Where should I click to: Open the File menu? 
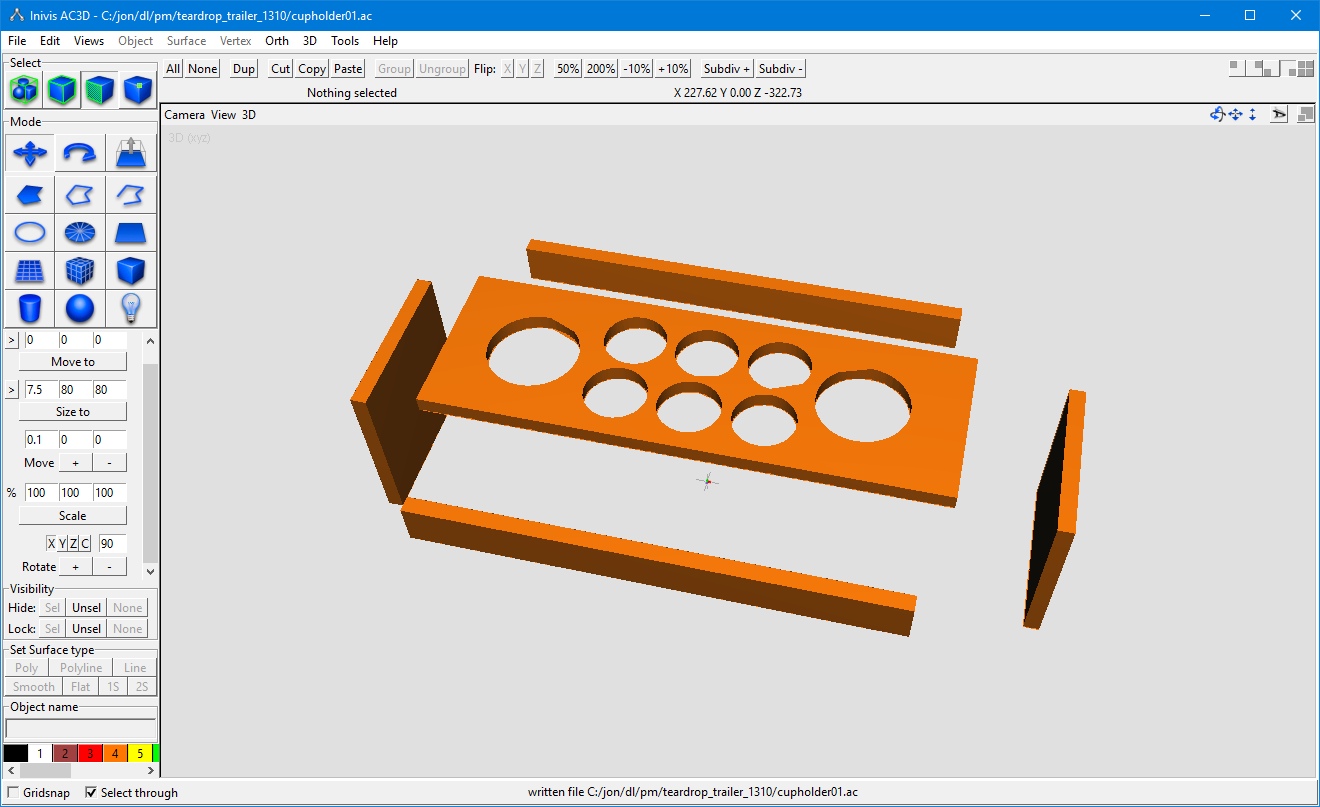click(x=17, y=41)
